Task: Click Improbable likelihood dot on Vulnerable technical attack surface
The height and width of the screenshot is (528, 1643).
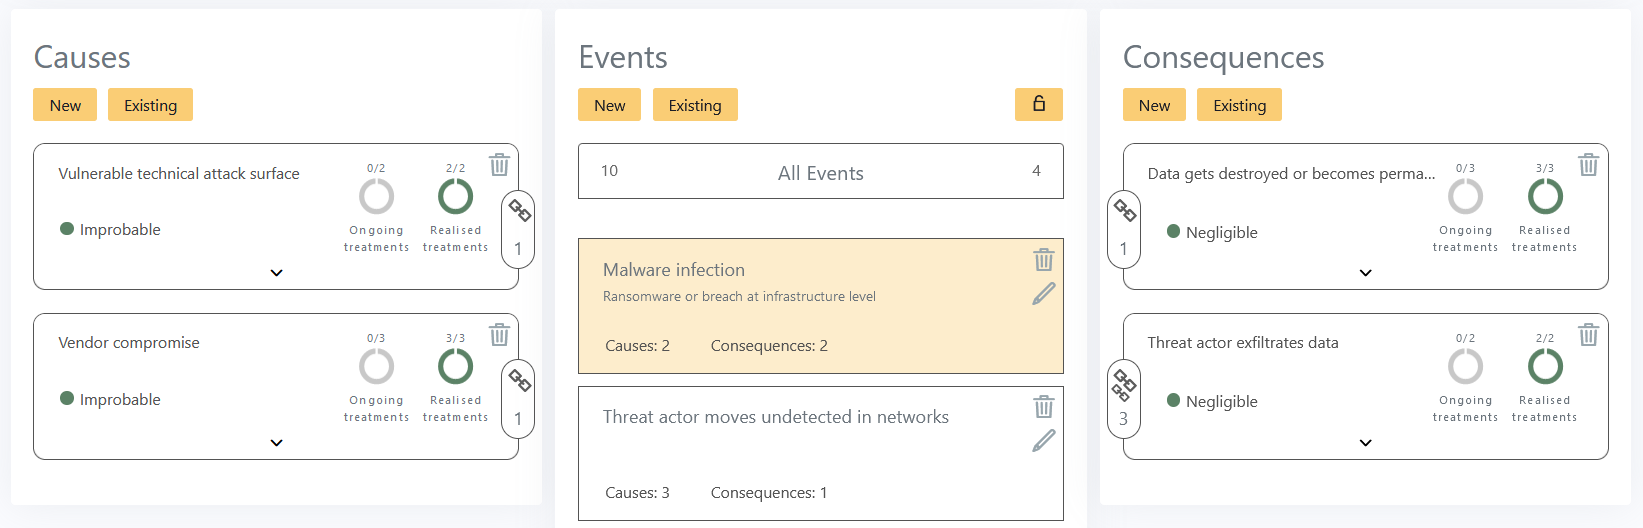Action: (x=67, y=229)
